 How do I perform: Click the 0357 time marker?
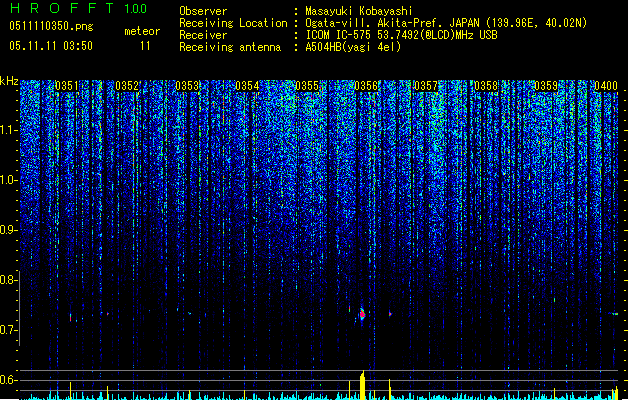[x=426, y=86]
